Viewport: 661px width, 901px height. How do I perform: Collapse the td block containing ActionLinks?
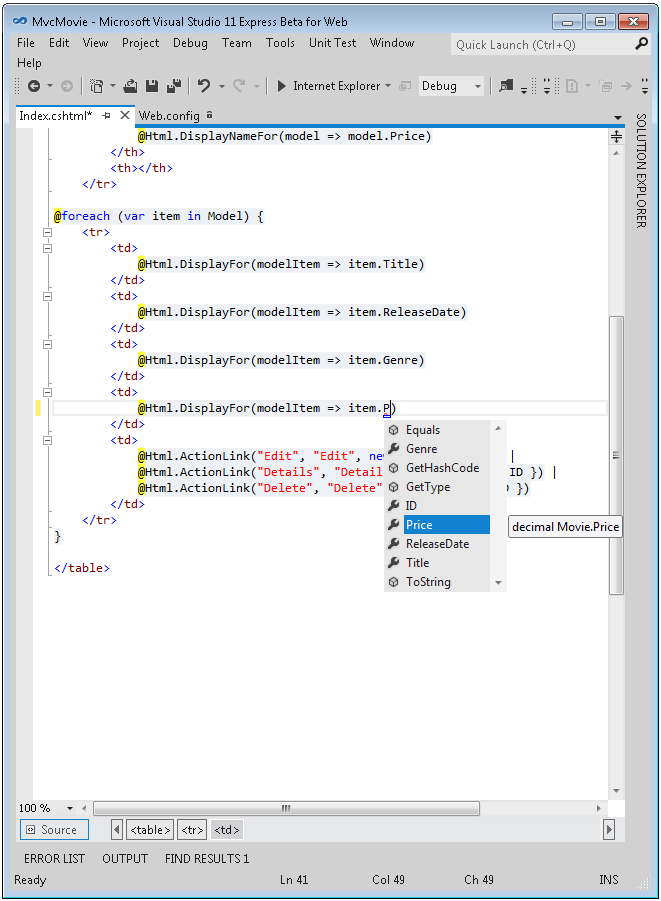[x=47, y=441]
